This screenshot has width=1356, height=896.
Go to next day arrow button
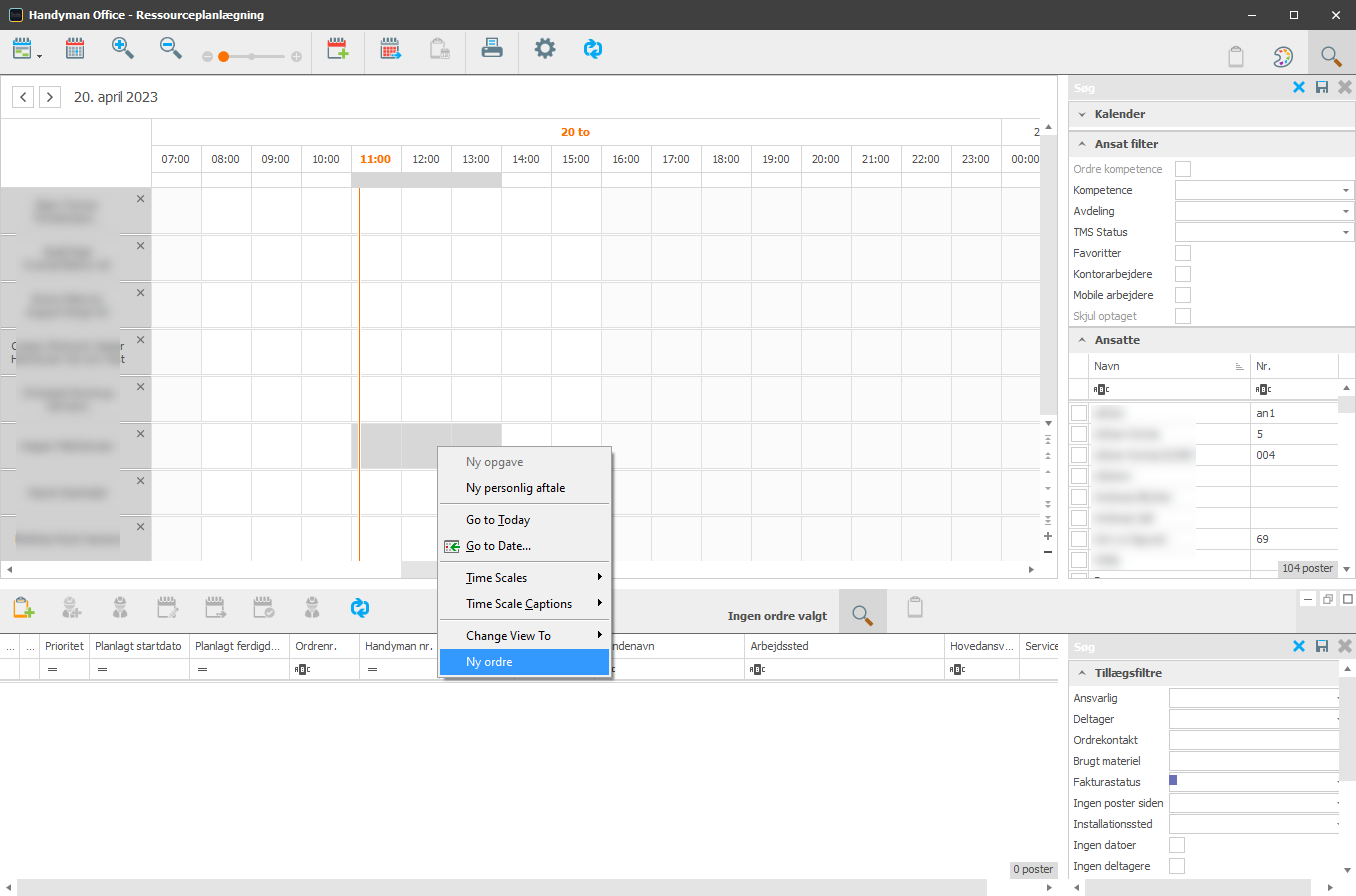50,97
